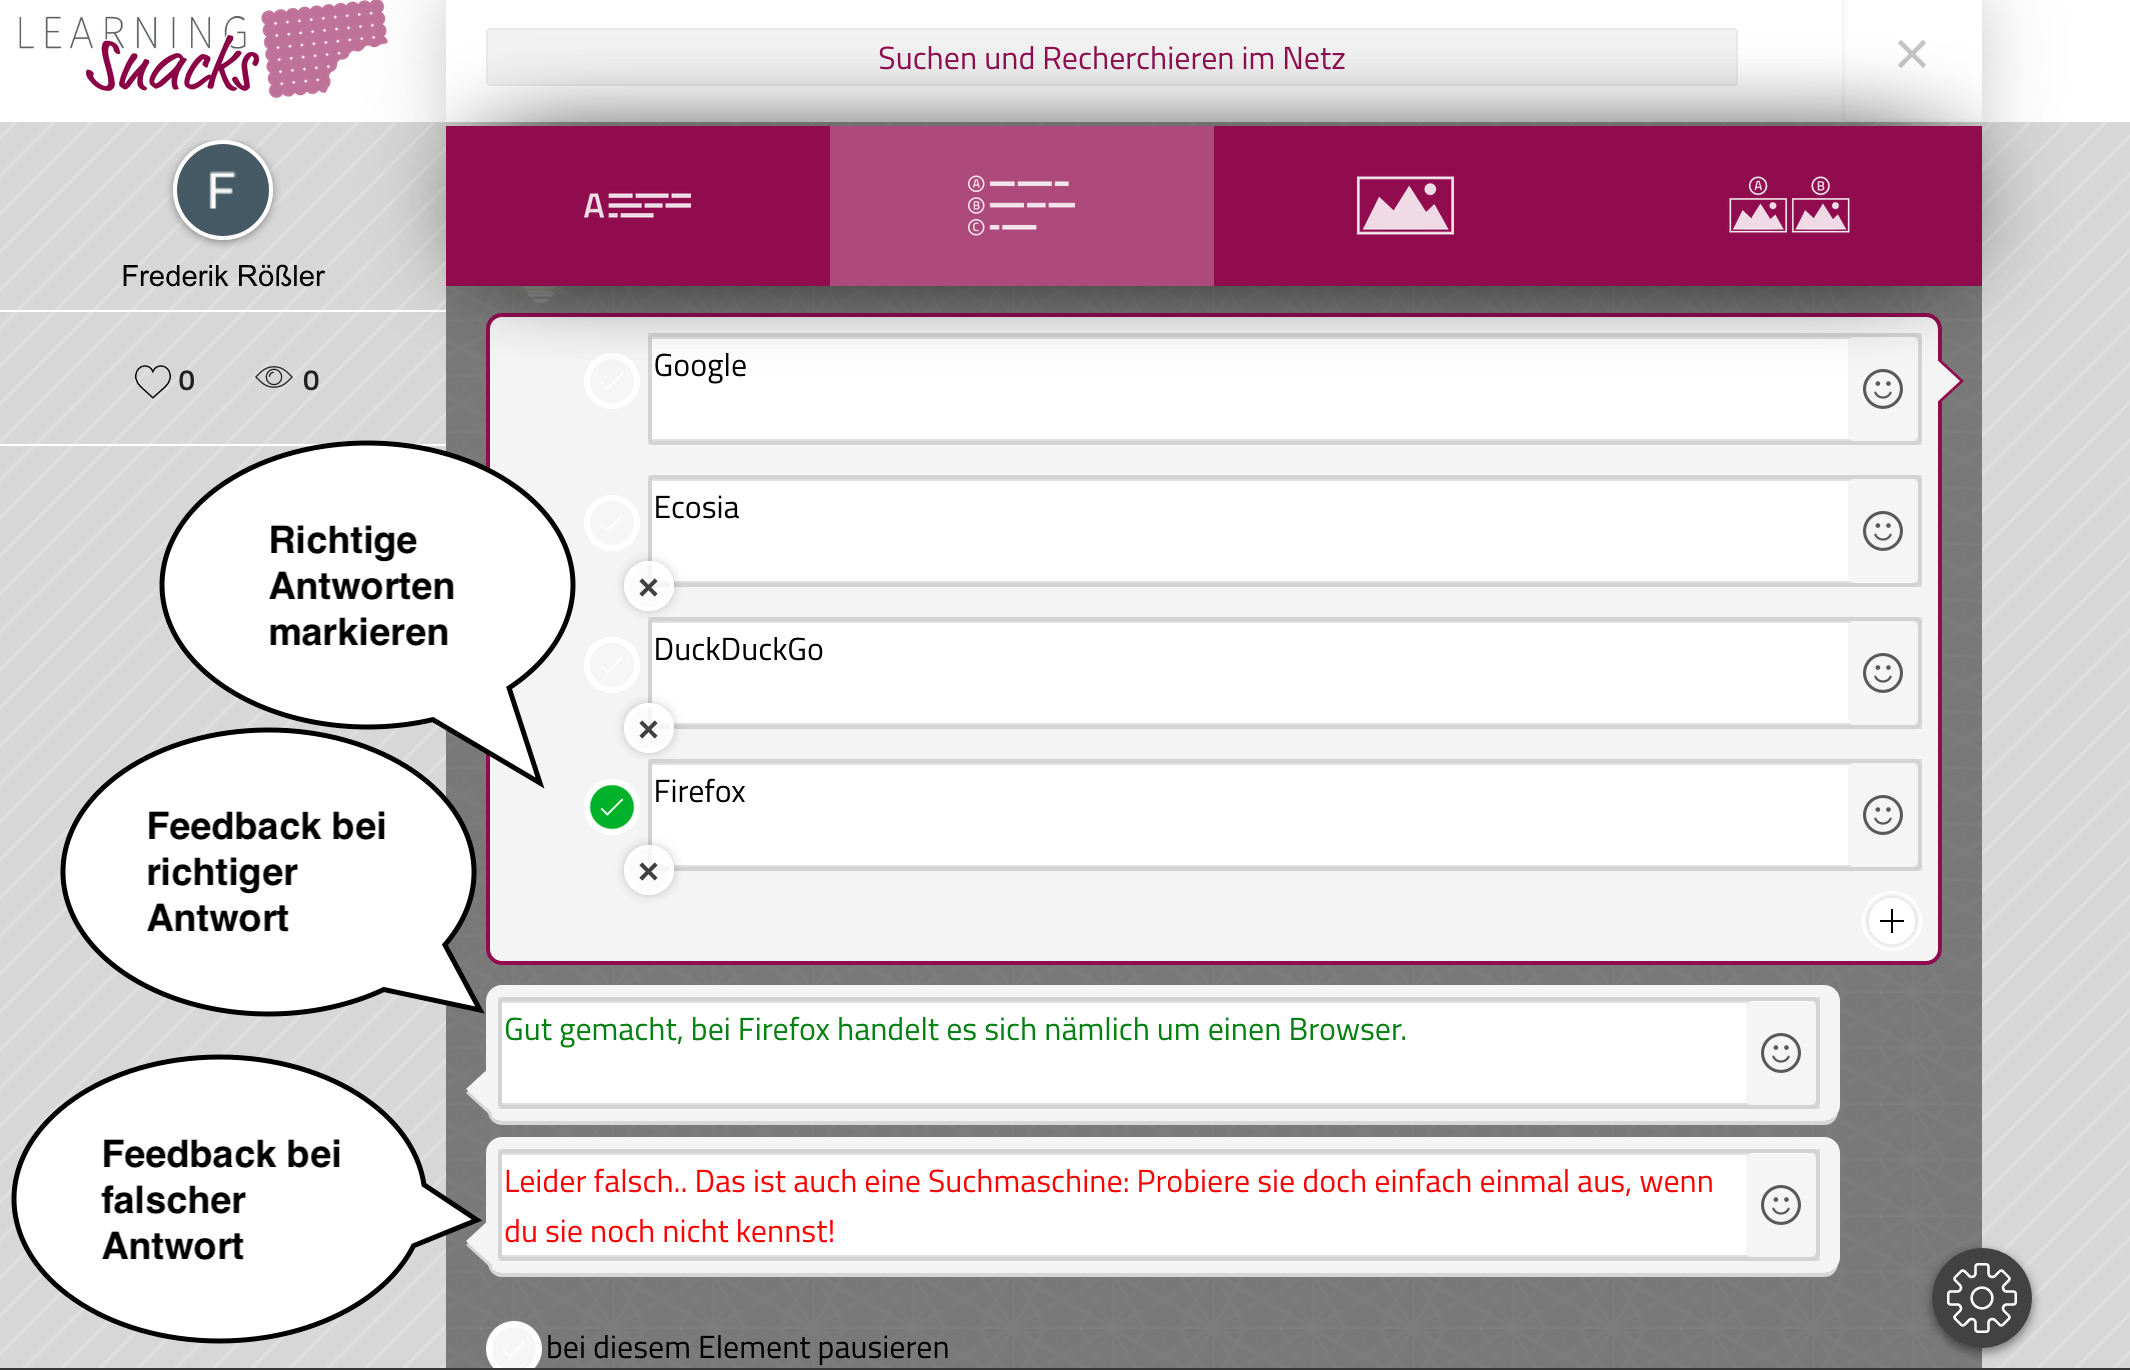Edit the green correct-answer feedback text

(x=1123, y=1052)
